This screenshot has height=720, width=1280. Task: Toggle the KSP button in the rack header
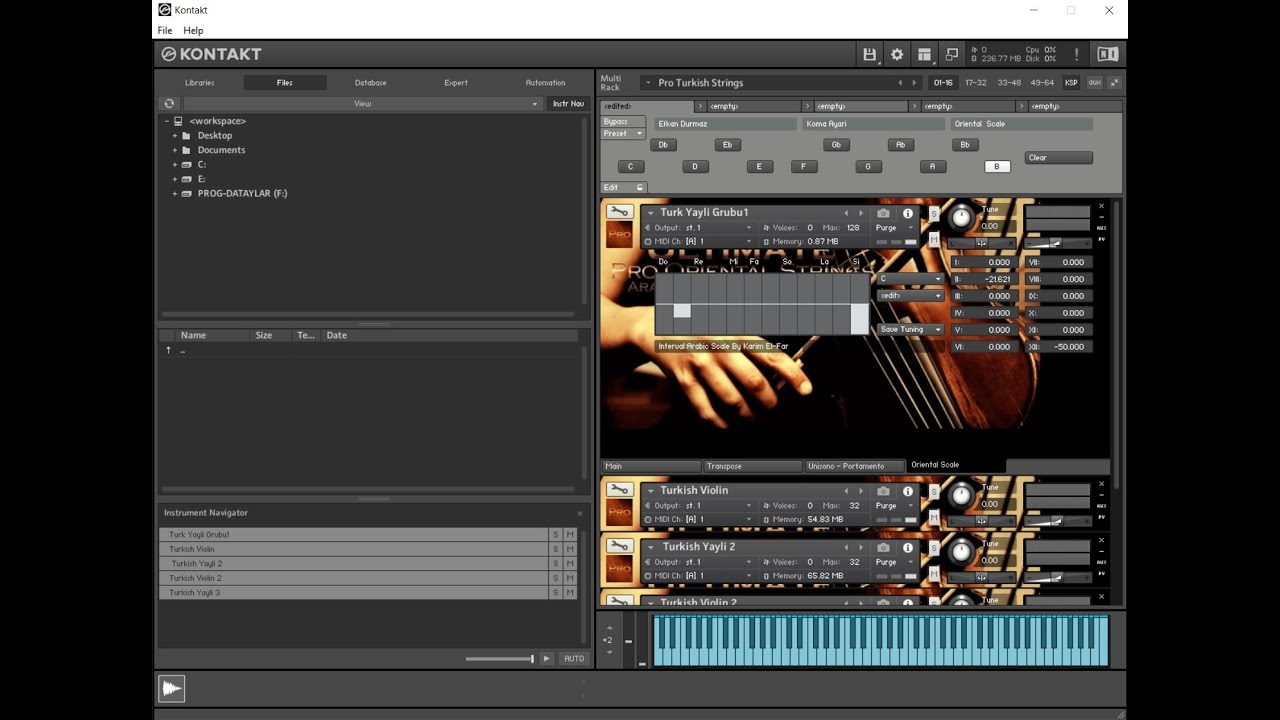[x=1071, y=83]
